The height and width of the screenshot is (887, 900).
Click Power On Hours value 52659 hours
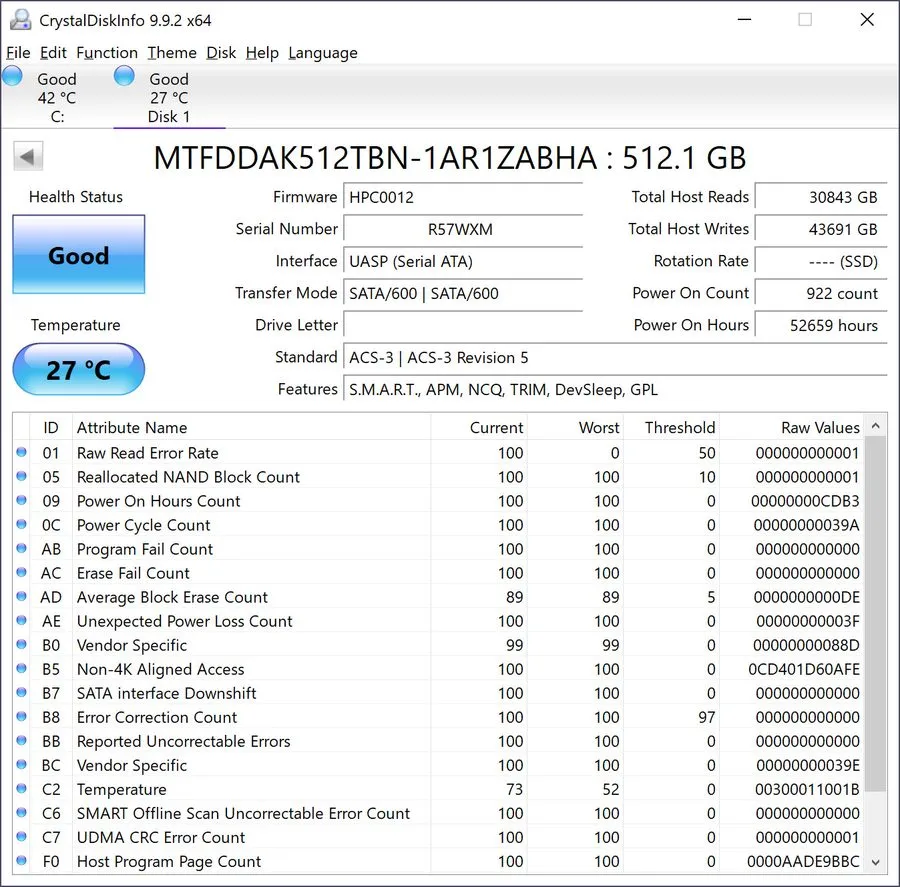click(821, 326)
